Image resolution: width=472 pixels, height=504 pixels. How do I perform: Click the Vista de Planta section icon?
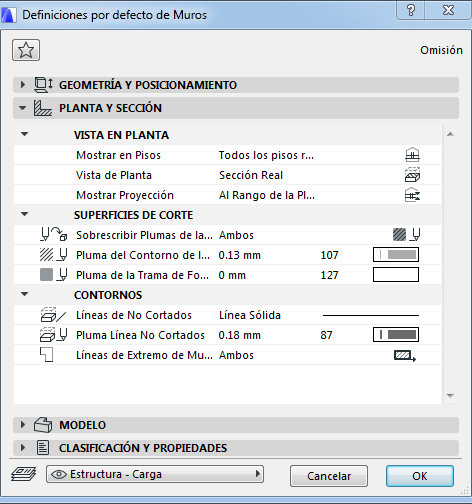[412, 175]
